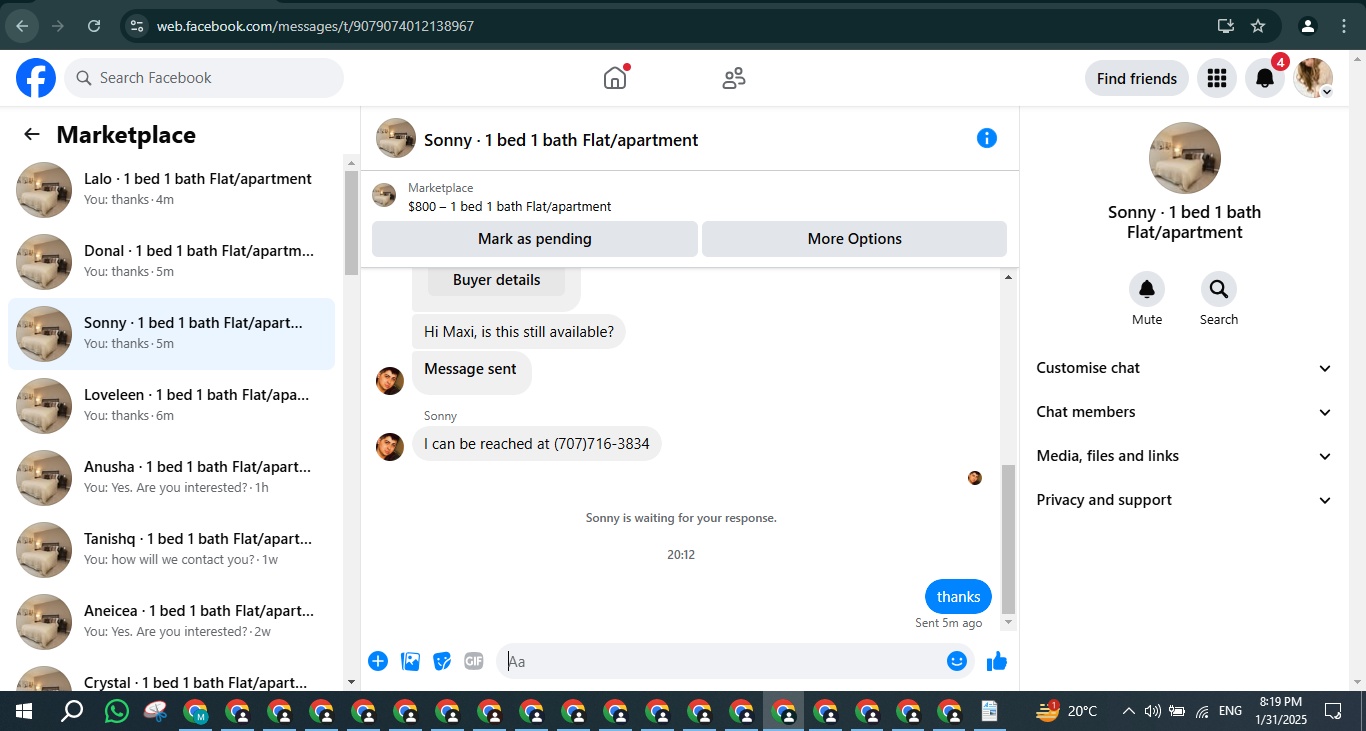Click the conversation list scrollbar

(x=351, y=222)
